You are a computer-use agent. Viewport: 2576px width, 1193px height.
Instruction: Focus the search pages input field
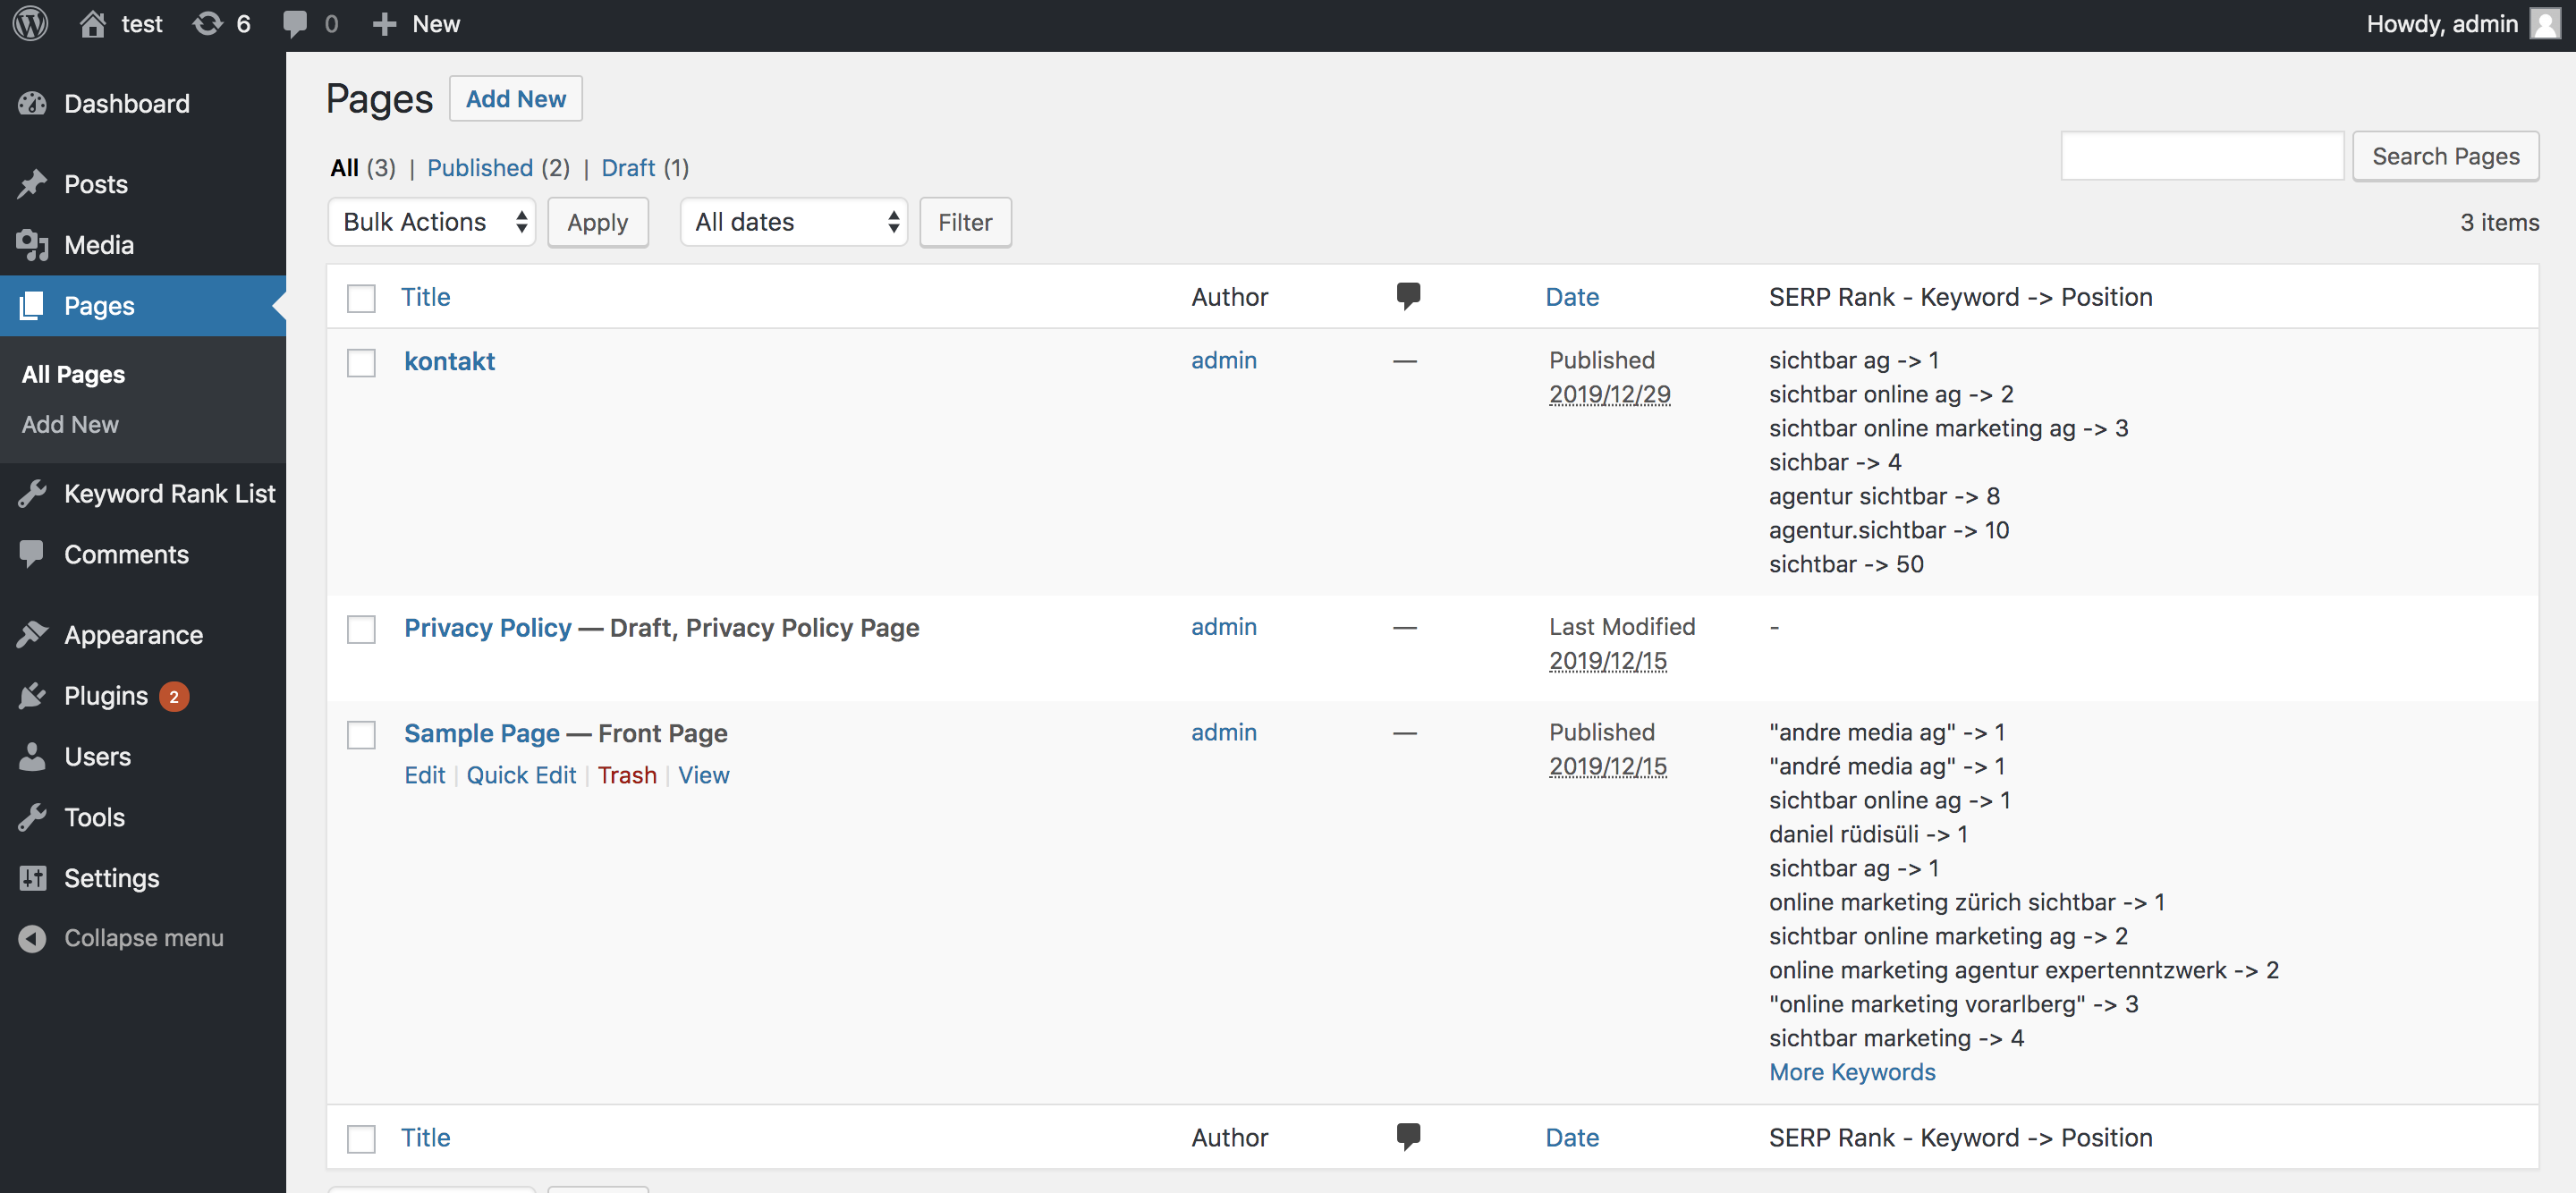(x=2202, y=156)
